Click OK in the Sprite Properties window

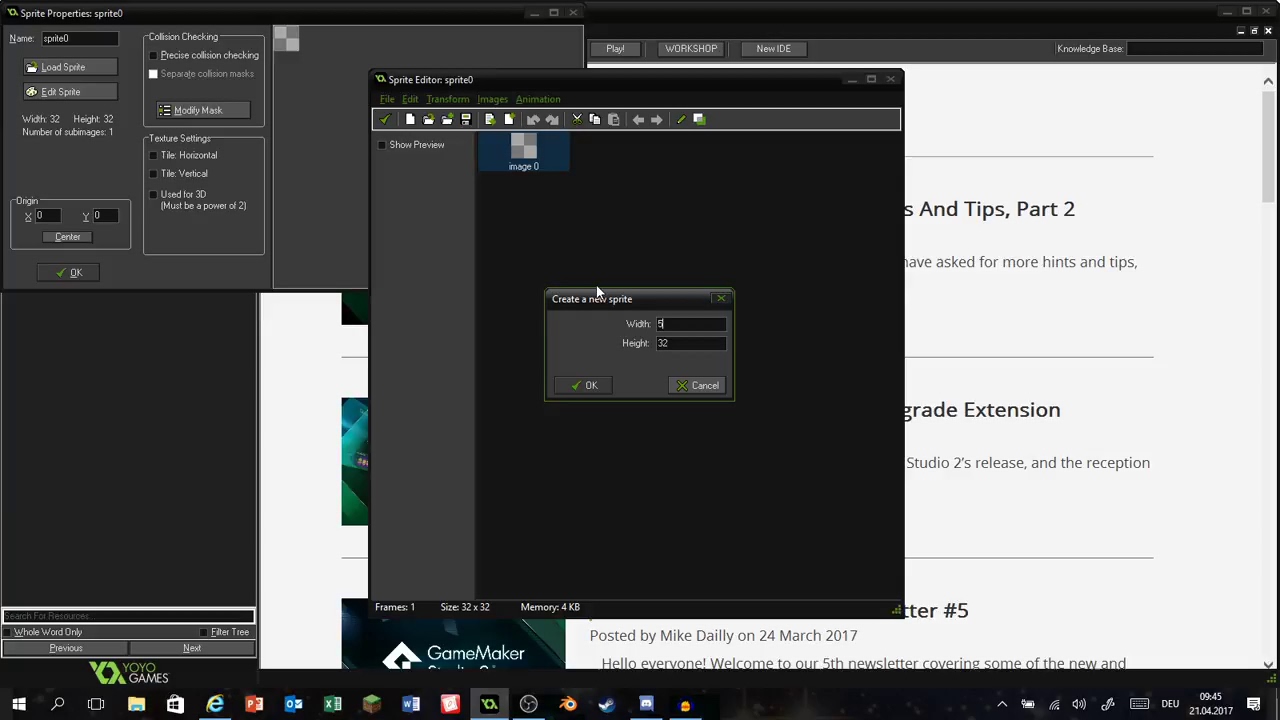[68, 273]
